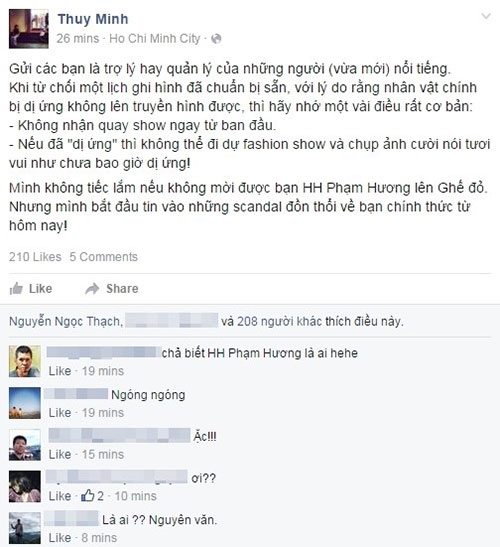Open the 5 Comments link
500x547 pixels.
pyautogui.click(x=103, y=257)
